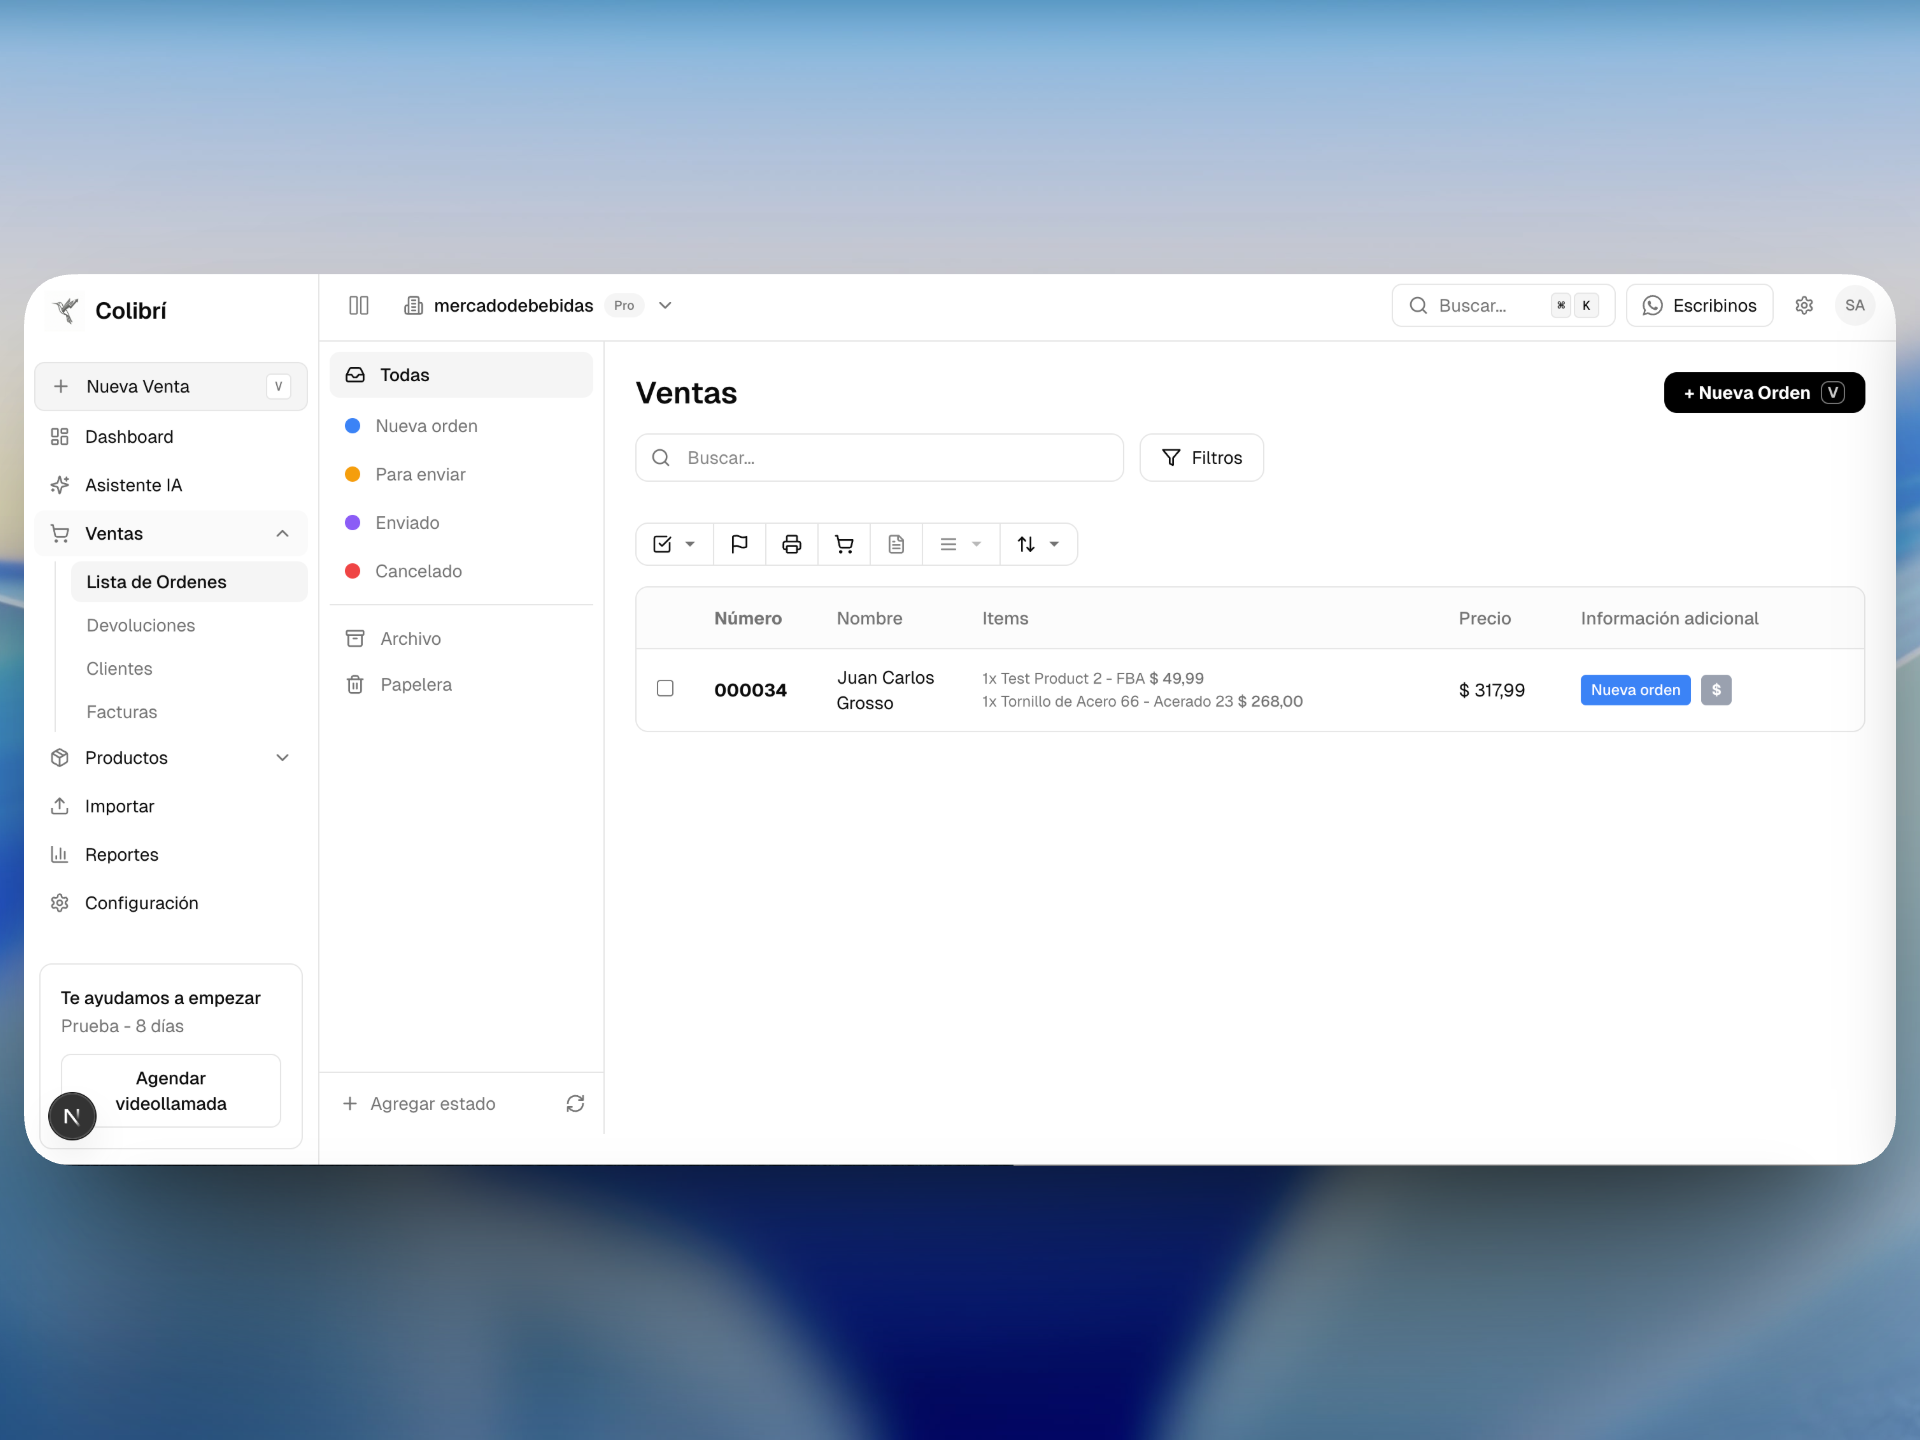This screenshot has height=1440, width=1920.
Task: Click the Nueva Orden black button
Action: [x=1763, y=392]
